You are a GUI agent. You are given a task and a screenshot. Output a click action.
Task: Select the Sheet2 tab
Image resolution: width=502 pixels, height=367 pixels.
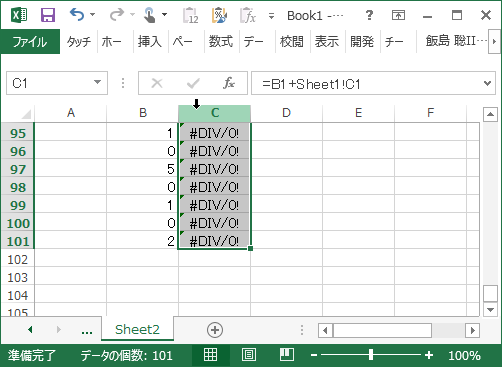pyautogui.click(x=137, y=329)
